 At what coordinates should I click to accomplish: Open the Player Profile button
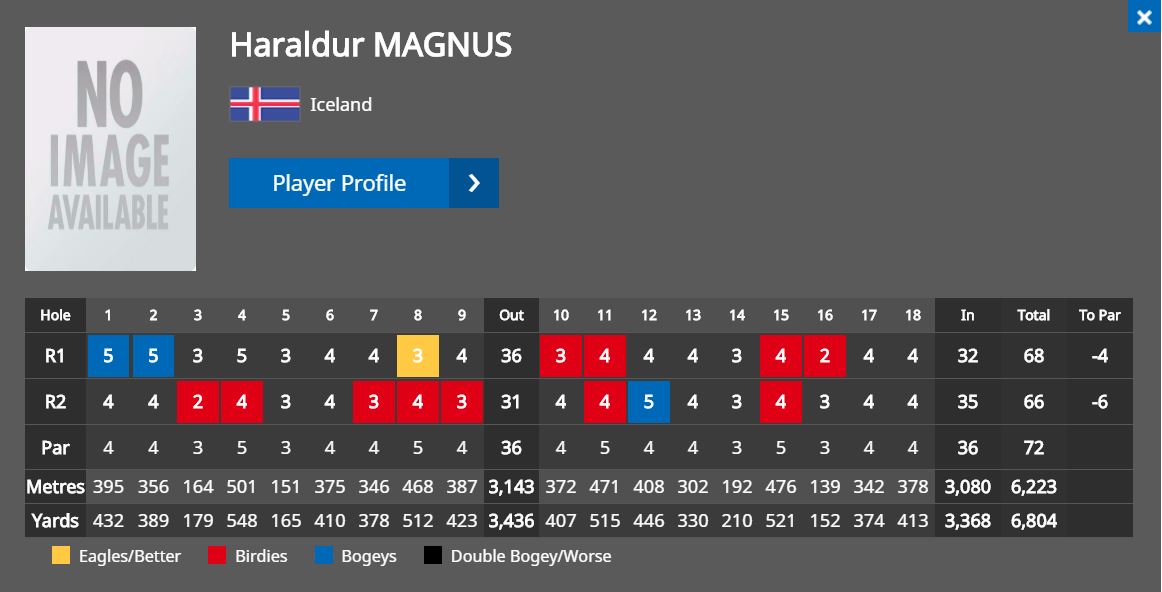(x=363, y=183)
